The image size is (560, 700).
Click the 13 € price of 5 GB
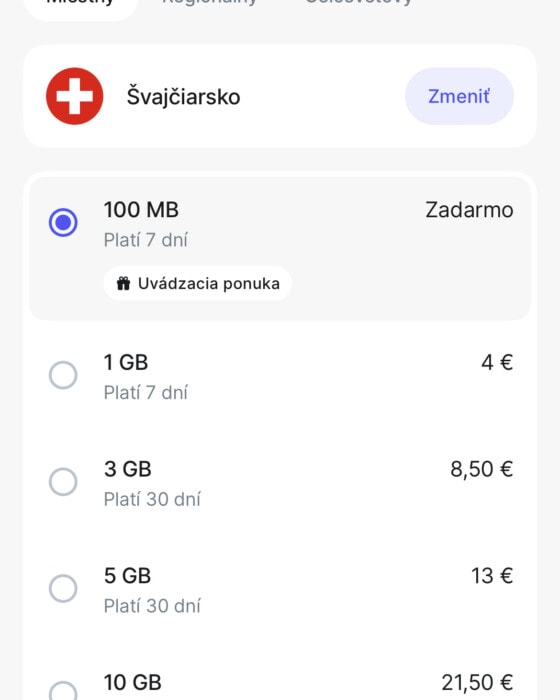492,575
